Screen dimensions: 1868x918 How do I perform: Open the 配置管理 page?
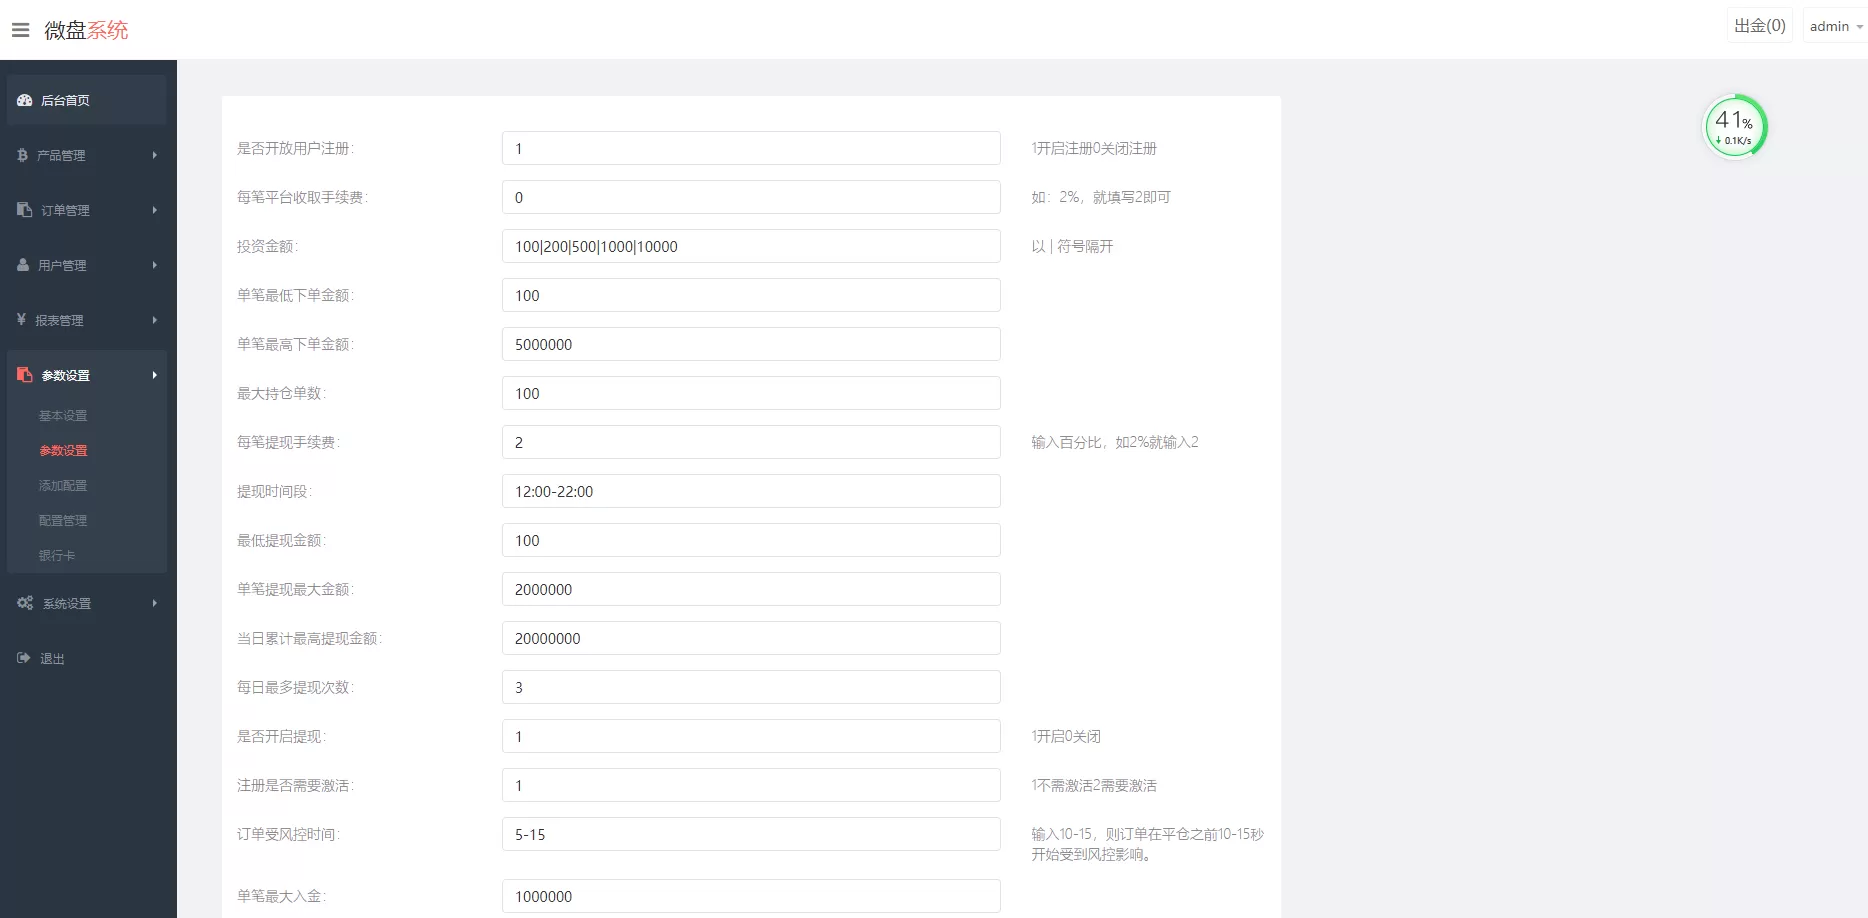click(63, 520)
